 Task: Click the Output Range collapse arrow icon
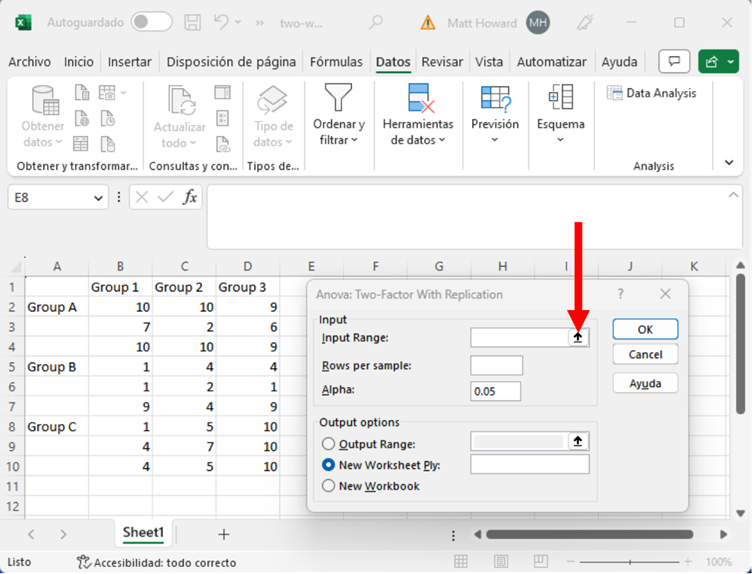pyautogui.click(x=578, y=441)
